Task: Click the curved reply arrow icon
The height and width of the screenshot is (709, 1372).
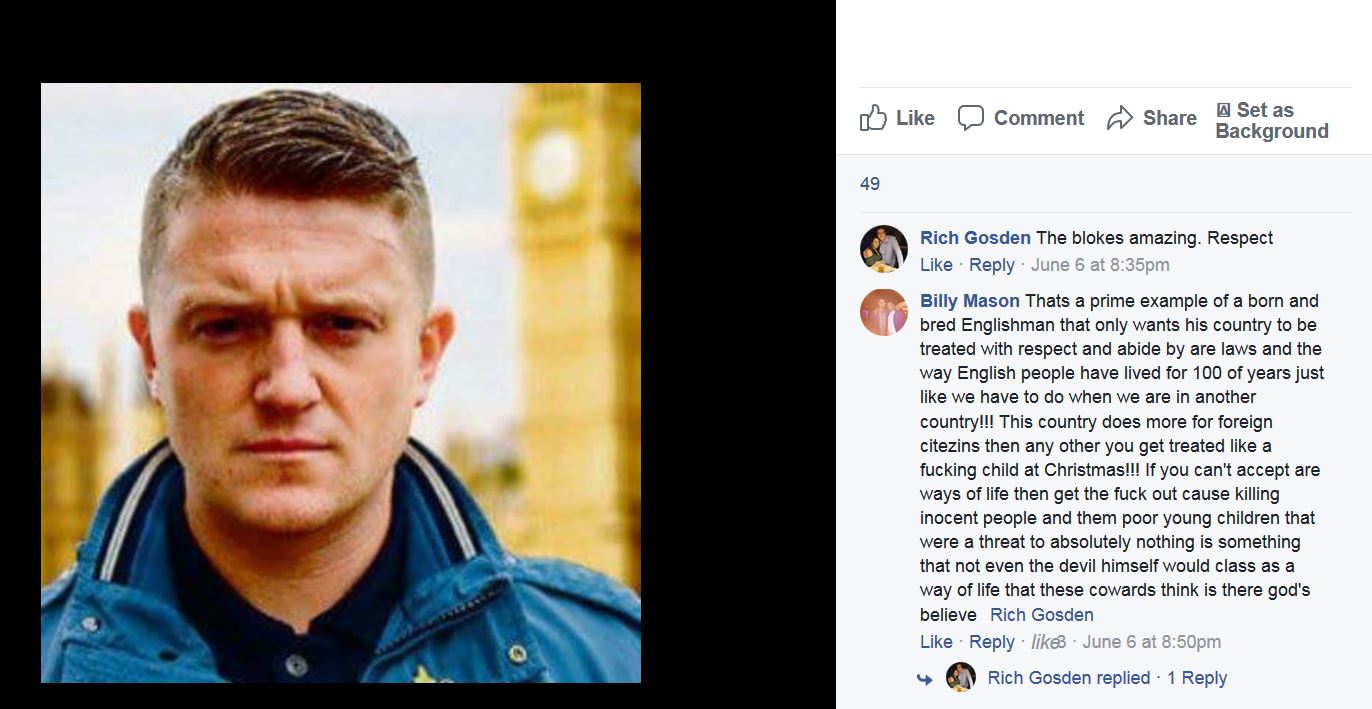Action: 925,679
